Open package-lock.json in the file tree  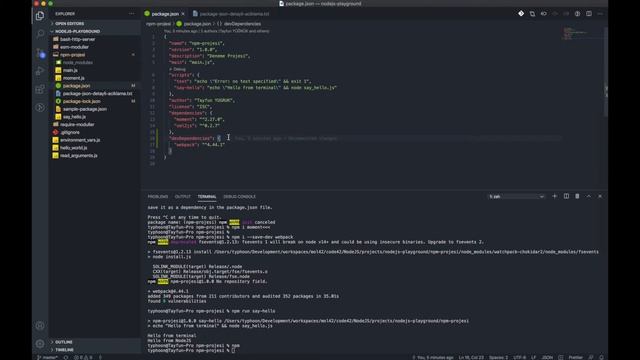tap(81, 101)
